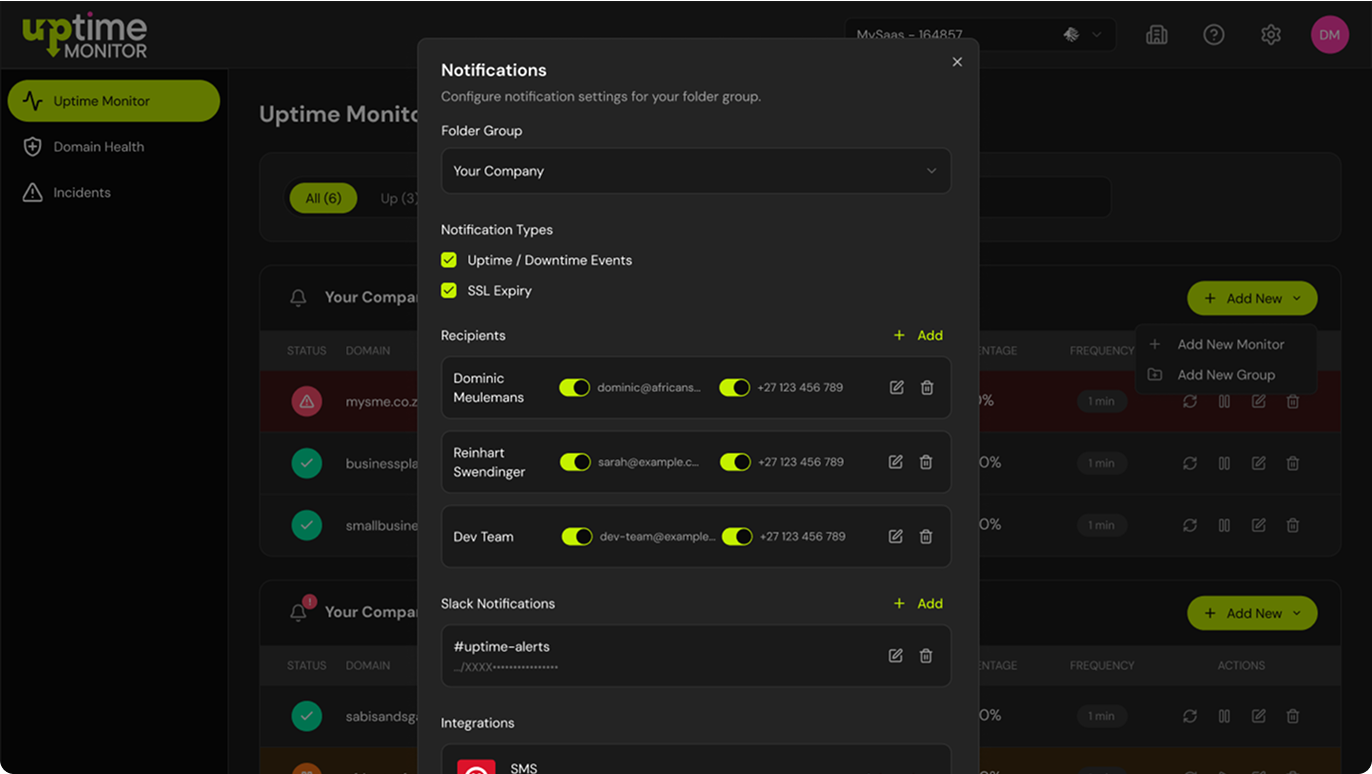The height and width of the screenshot is (774, 1372).
Task: Toggle phone switch for Dev Team
Action: click(x=738, y=537)
